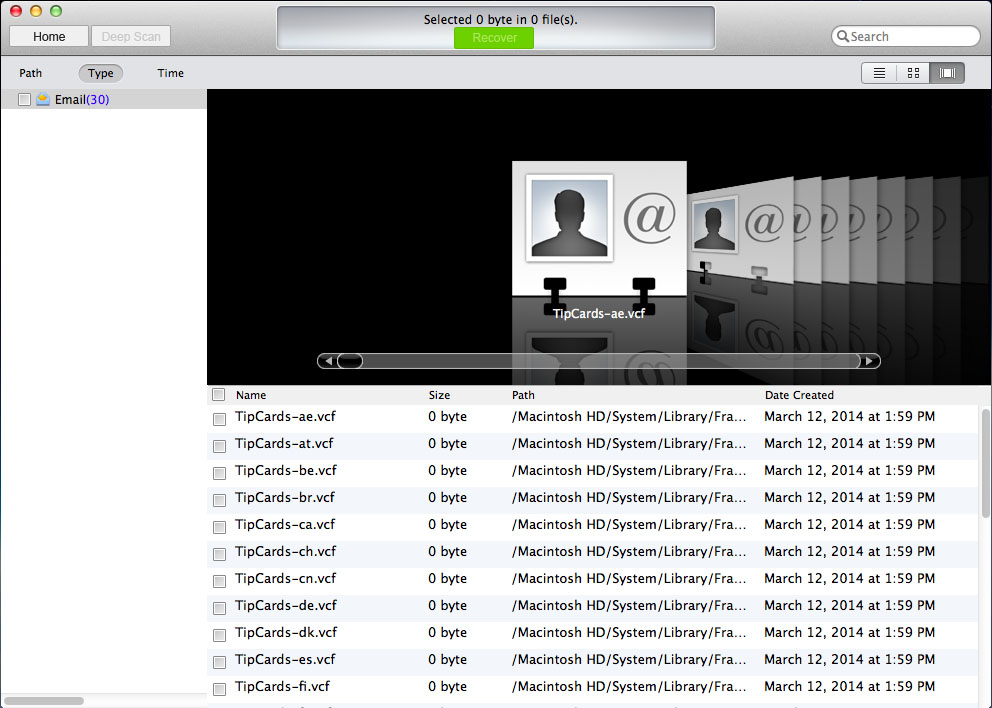This screenshot has height=708, width=992.
Task: Select the TipCards-cn.vcf file name
Action: (x=286, y=578)
